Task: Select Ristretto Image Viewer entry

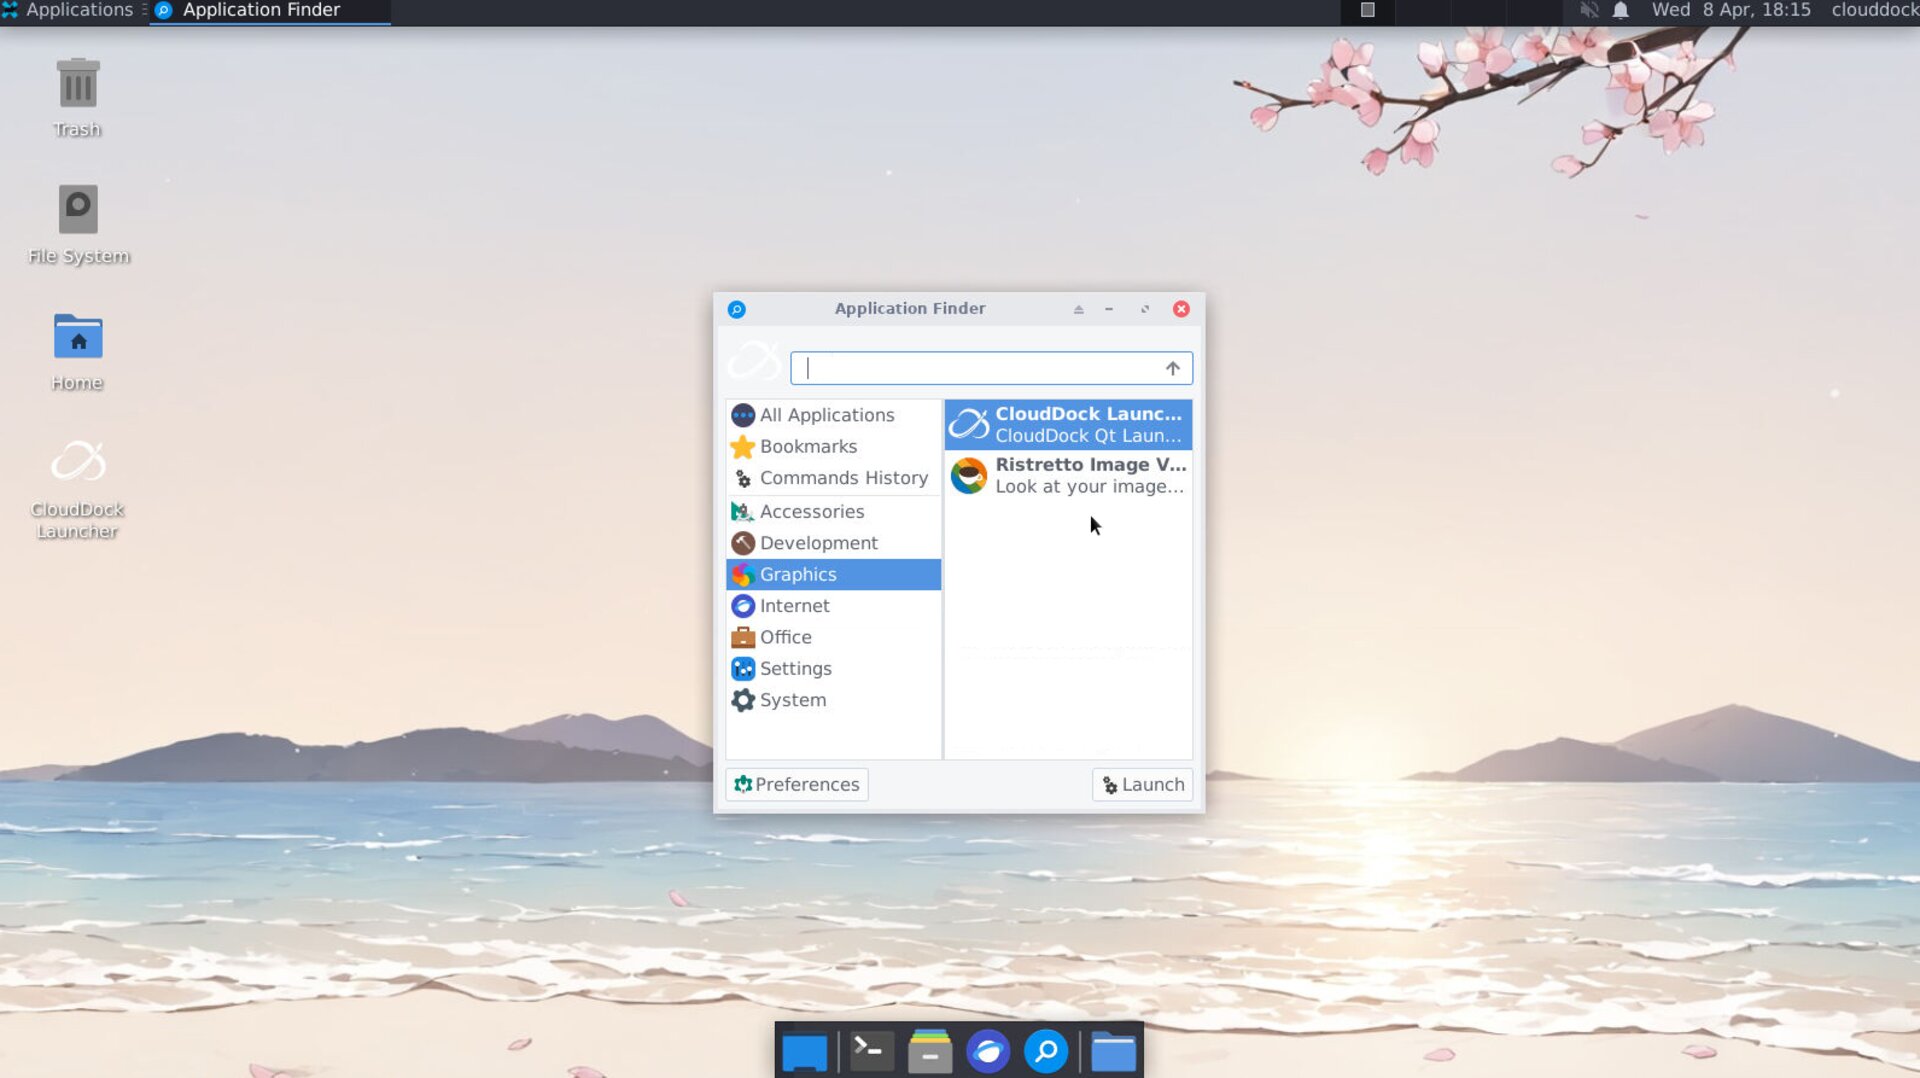Action: (1068, 476)
